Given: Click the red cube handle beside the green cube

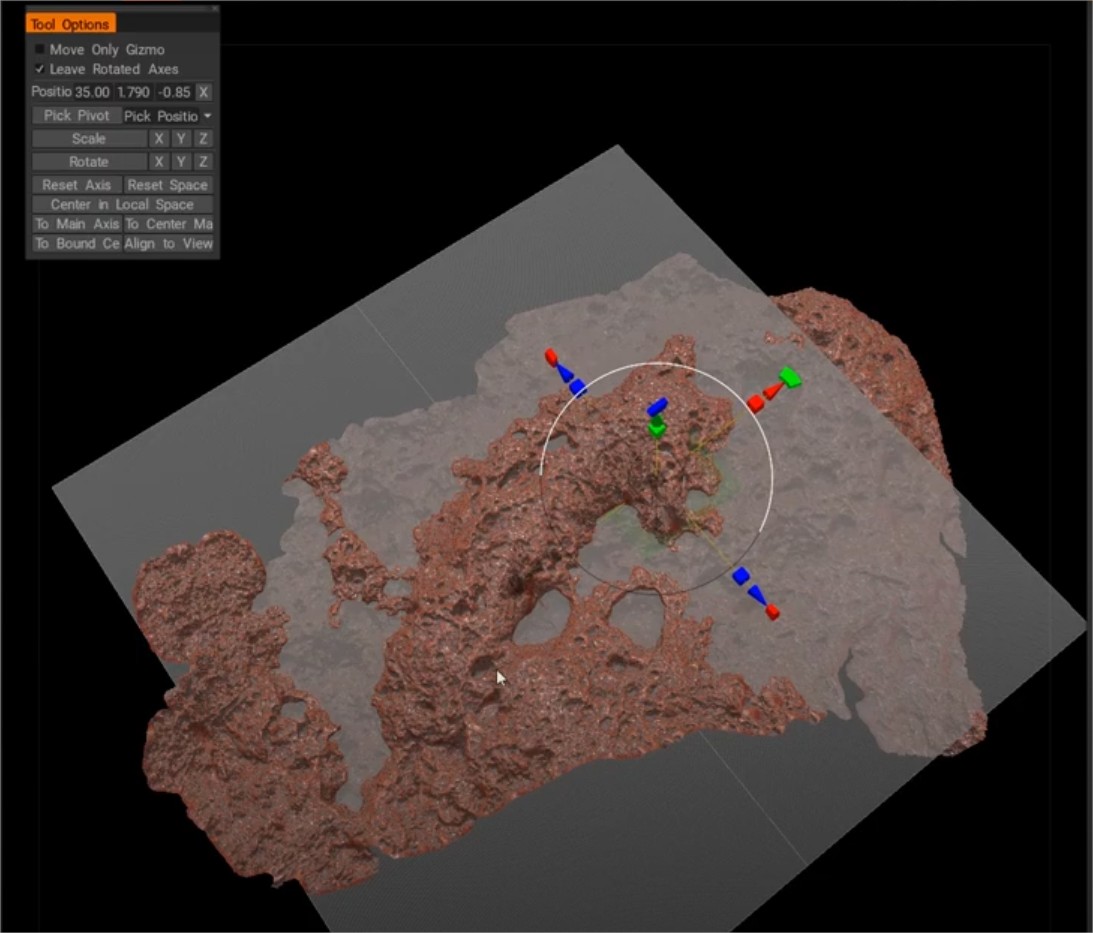Looking at the screenshot, I should click(x=756, y=403).
